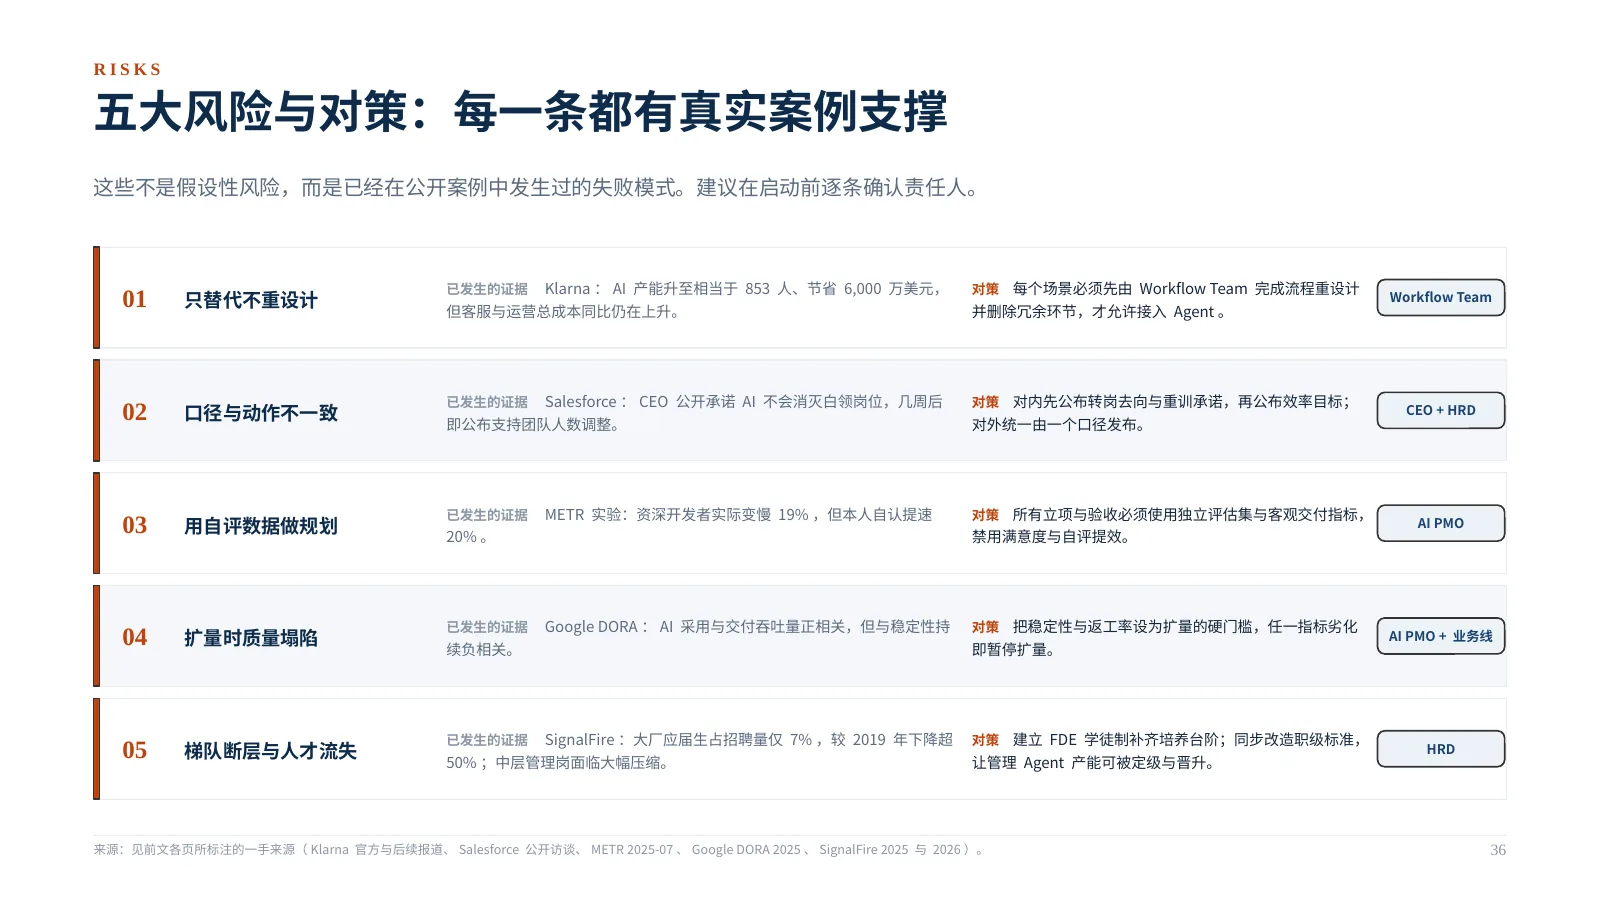This screenshot has height=900, width=1600.
Task: Click risk number 01
Action: [134, 299]
